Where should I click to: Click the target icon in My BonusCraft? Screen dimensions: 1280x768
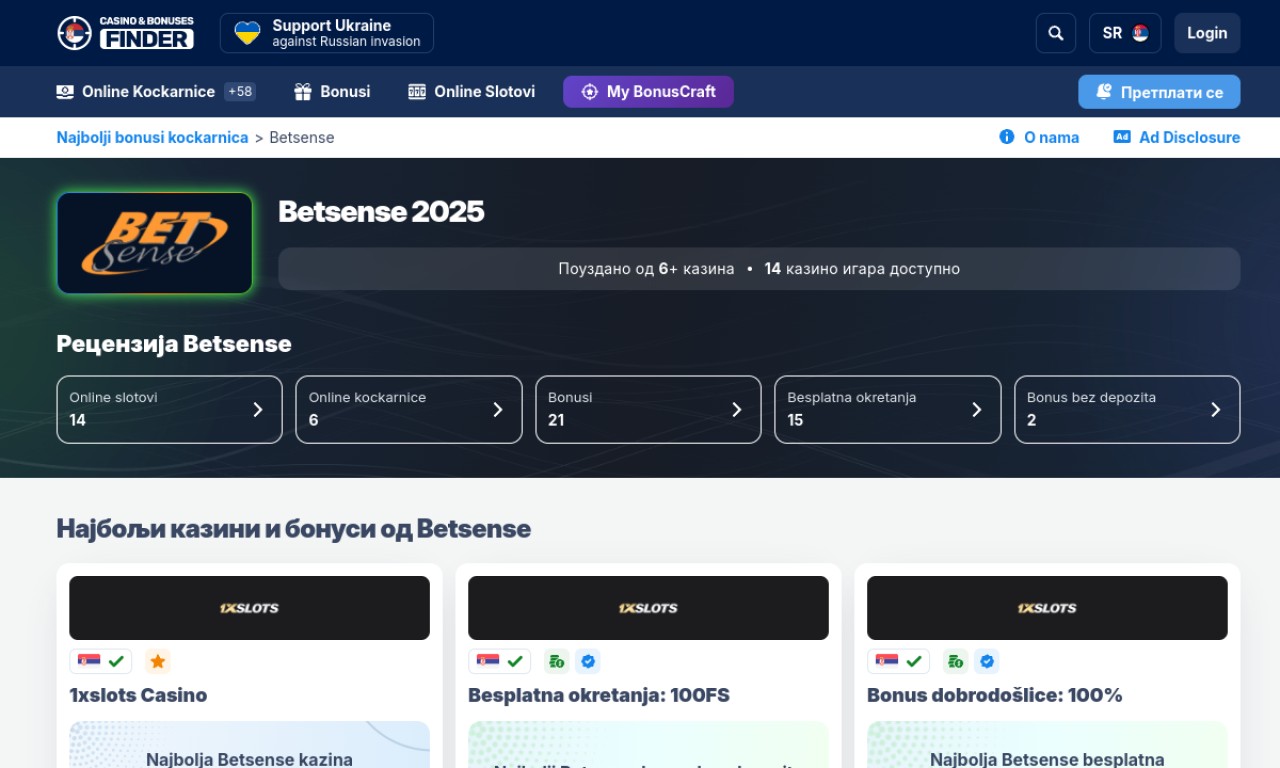coord(590,92)
